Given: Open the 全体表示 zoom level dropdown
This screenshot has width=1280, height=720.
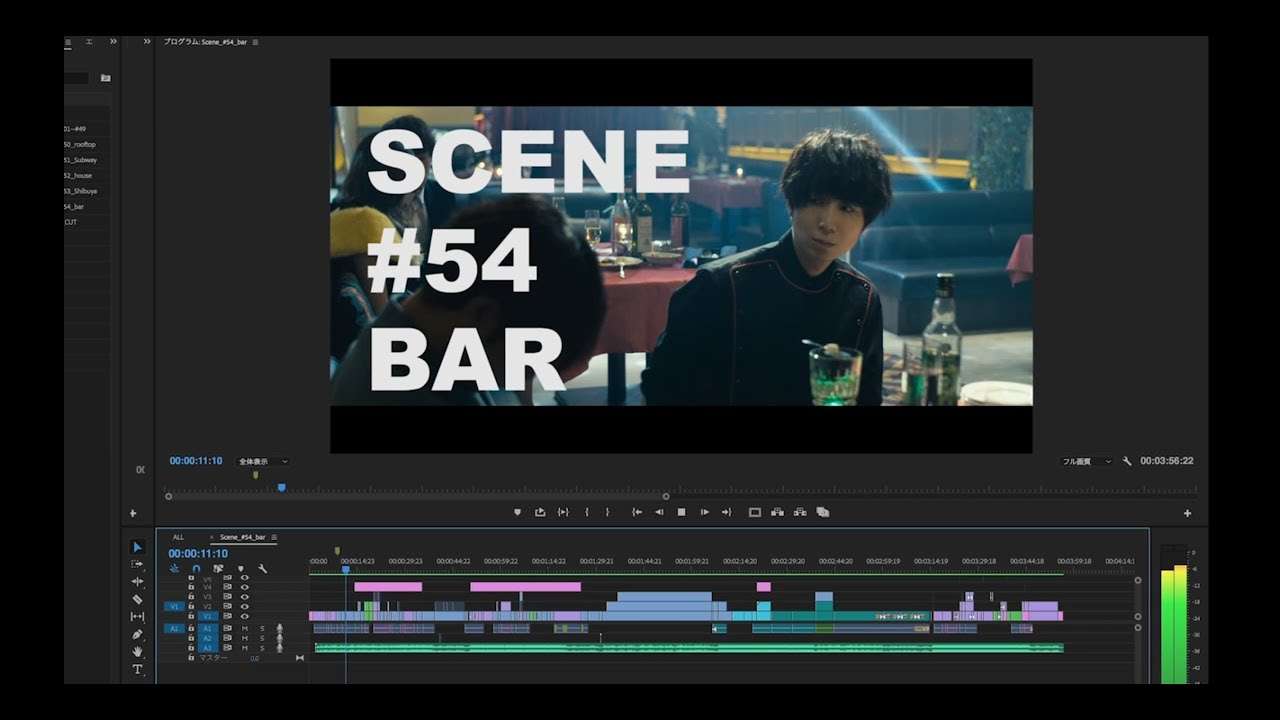Looking at the screenshot, I should point(263,461).
